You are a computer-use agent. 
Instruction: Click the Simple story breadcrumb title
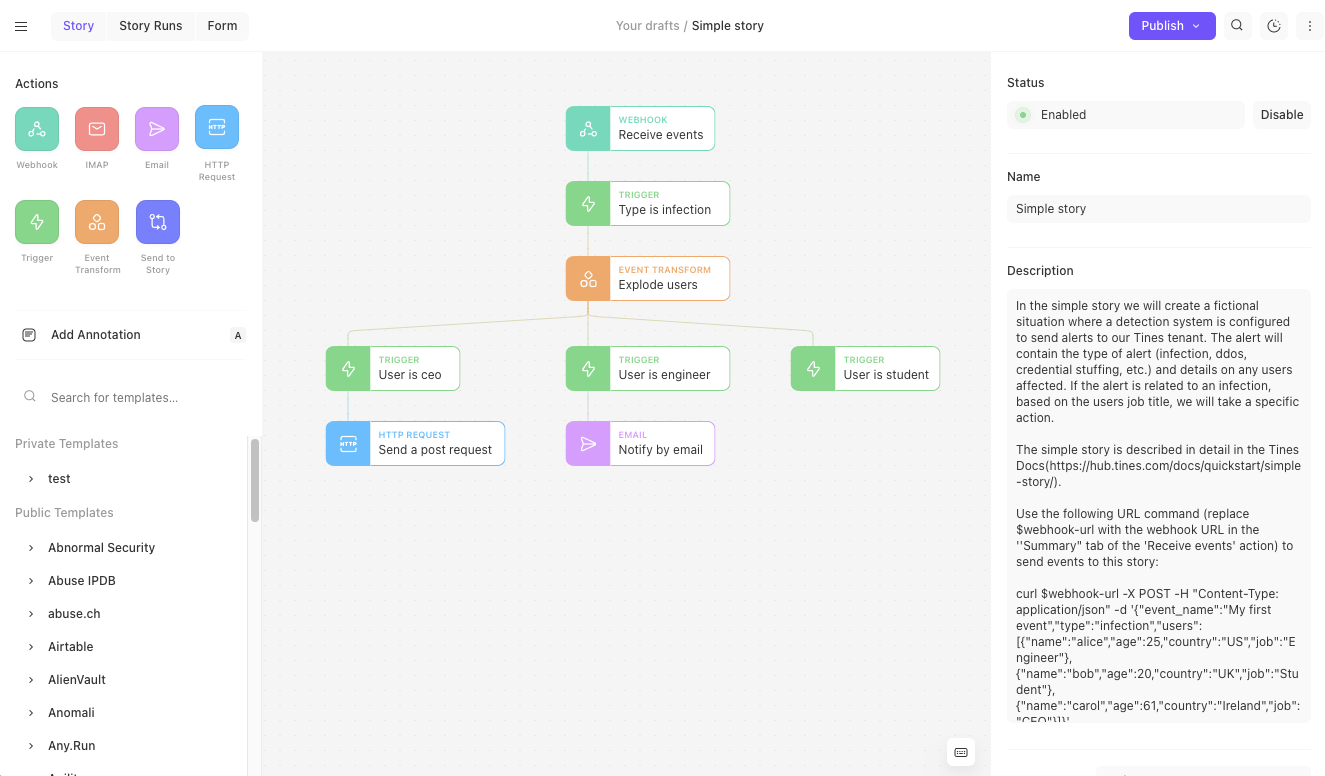728,26
